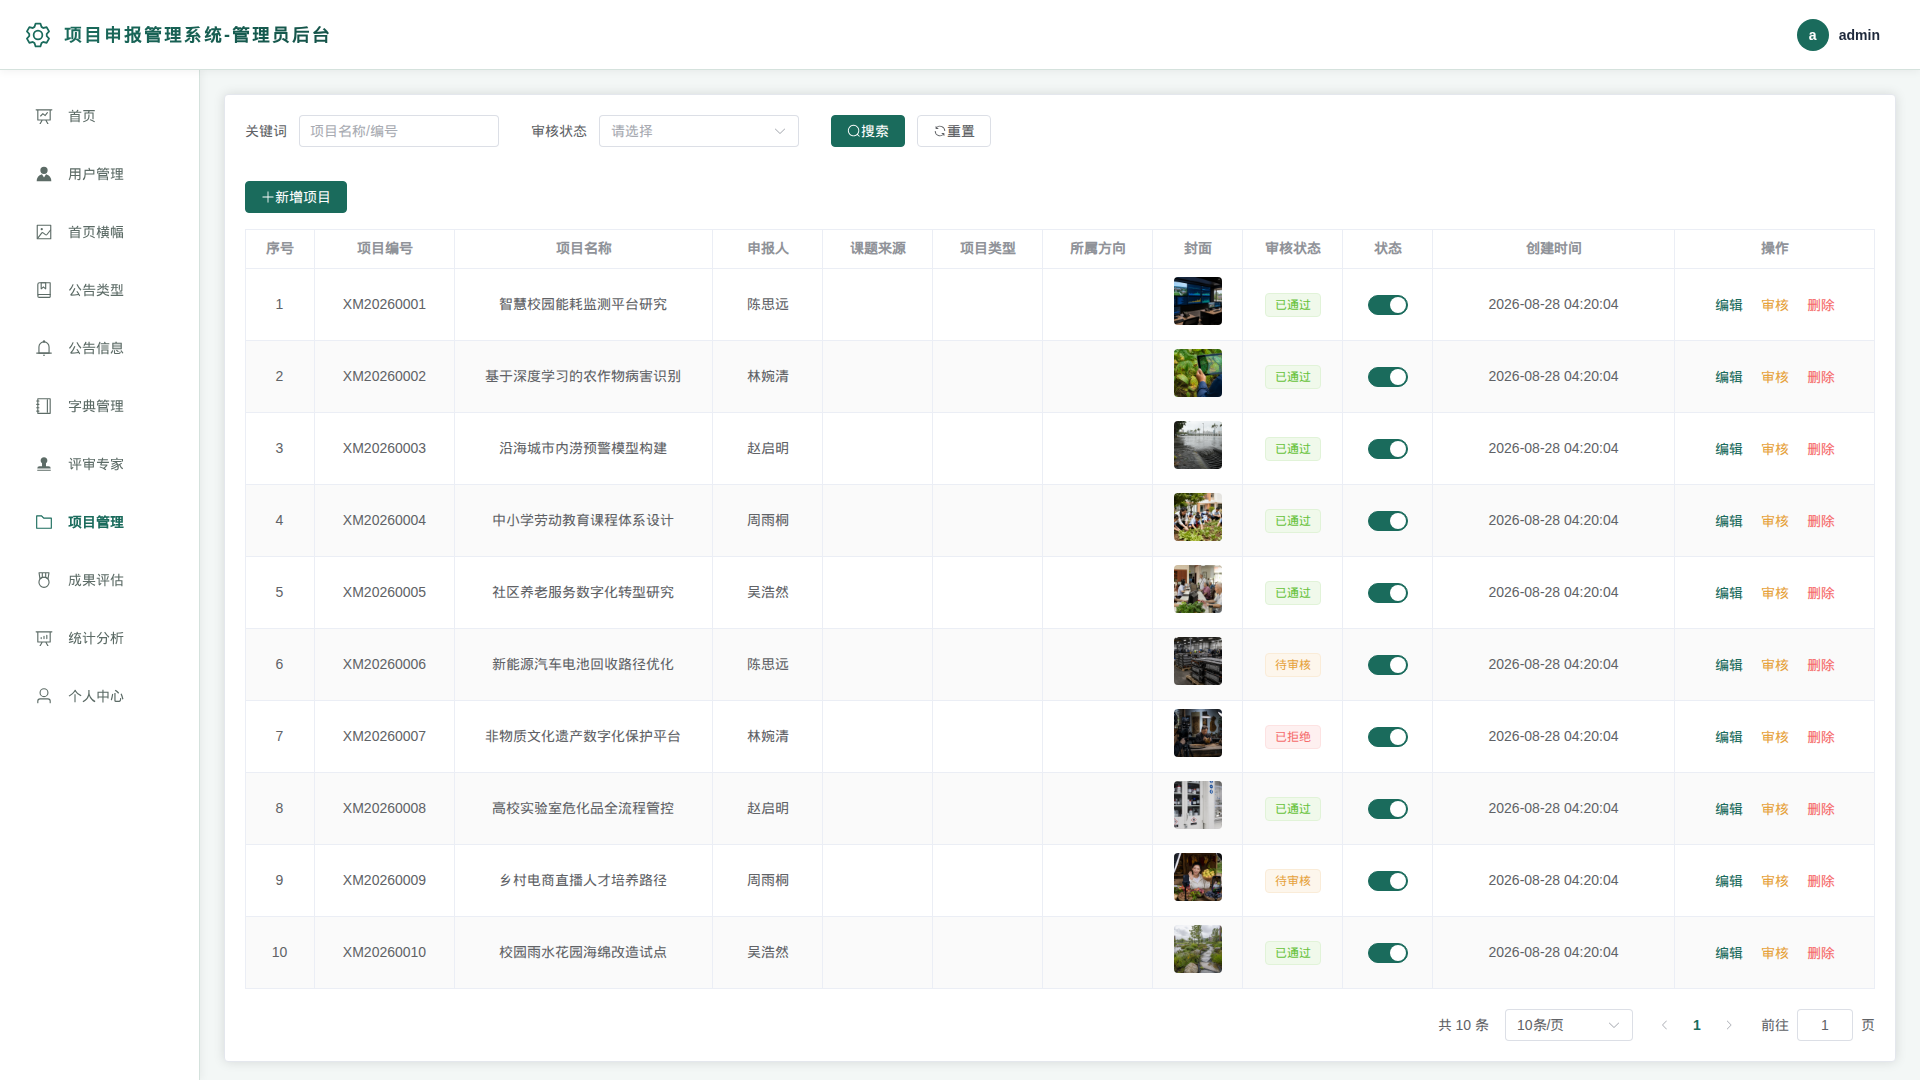The height and width of the screenshot is (1080, 1920).
Task: Click 待审核 tag for XM20260006
Action: point(1292,665)
